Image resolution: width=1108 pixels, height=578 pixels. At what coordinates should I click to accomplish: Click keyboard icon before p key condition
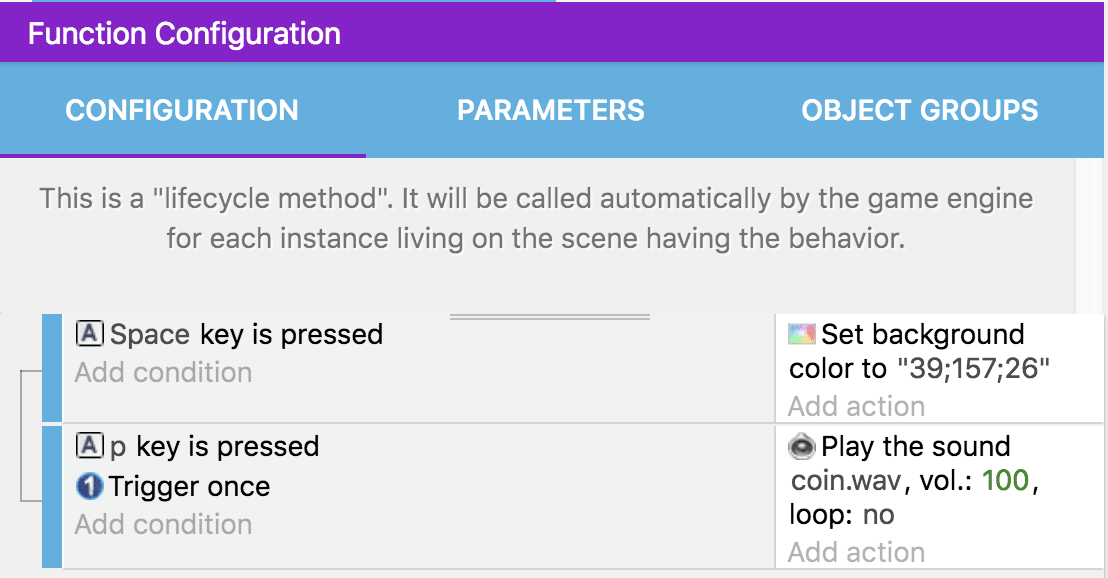point(90,446)
